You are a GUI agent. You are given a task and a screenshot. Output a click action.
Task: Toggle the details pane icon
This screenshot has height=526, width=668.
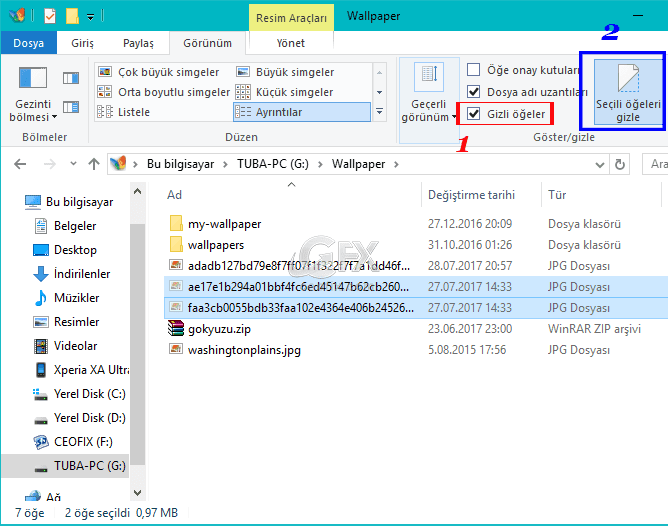click(x=71, y=107)
